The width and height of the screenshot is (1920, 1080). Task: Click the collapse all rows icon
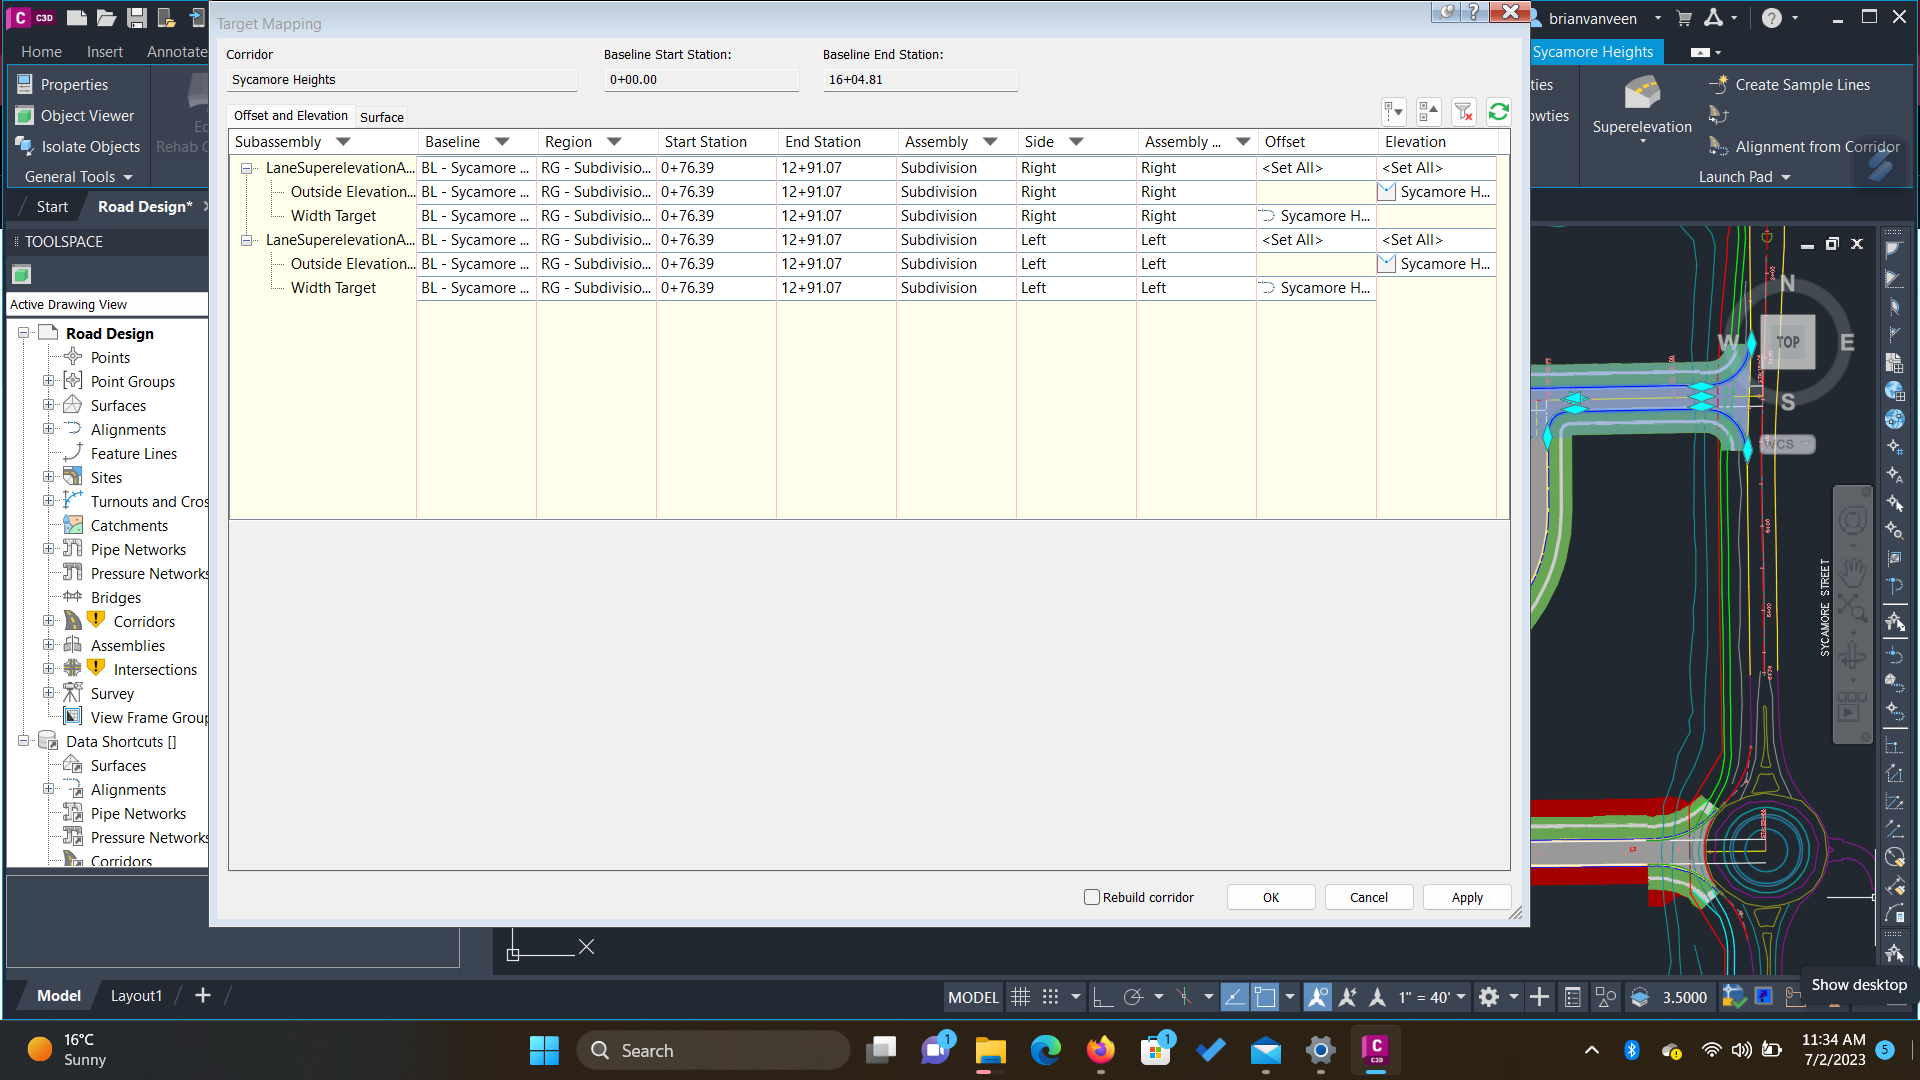1428,112
